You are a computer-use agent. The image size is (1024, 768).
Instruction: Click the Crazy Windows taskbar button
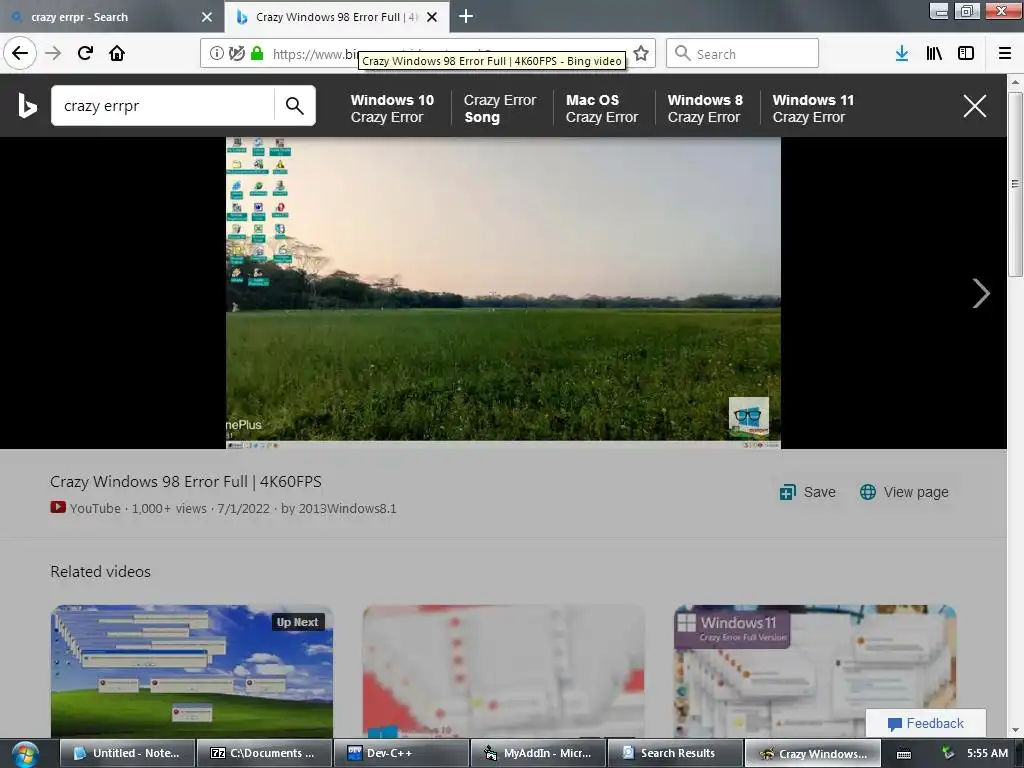point(812,753)
